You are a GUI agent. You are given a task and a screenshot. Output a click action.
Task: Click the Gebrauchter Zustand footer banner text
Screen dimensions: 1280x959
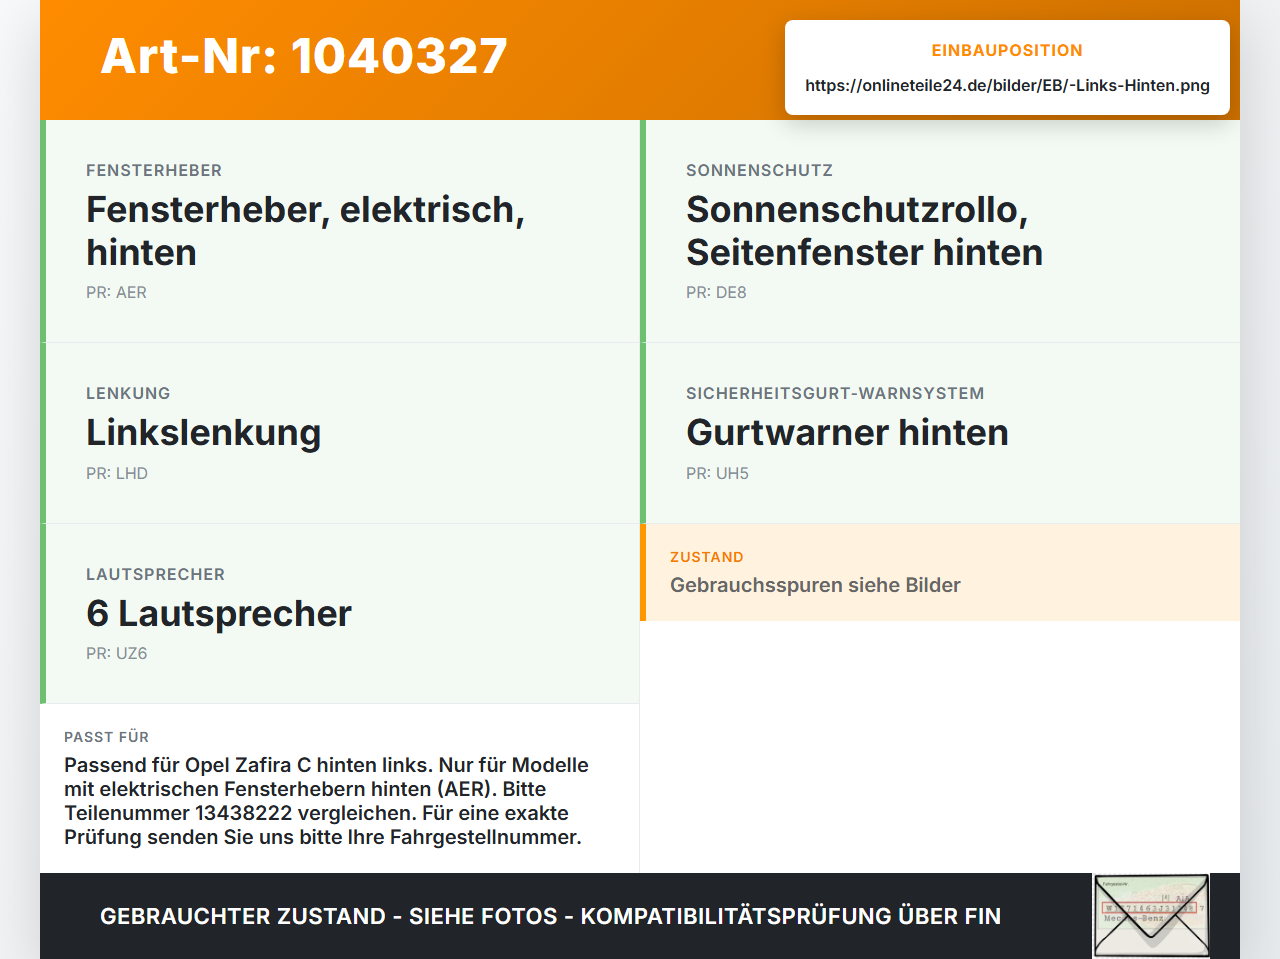[x=550, y=916]
